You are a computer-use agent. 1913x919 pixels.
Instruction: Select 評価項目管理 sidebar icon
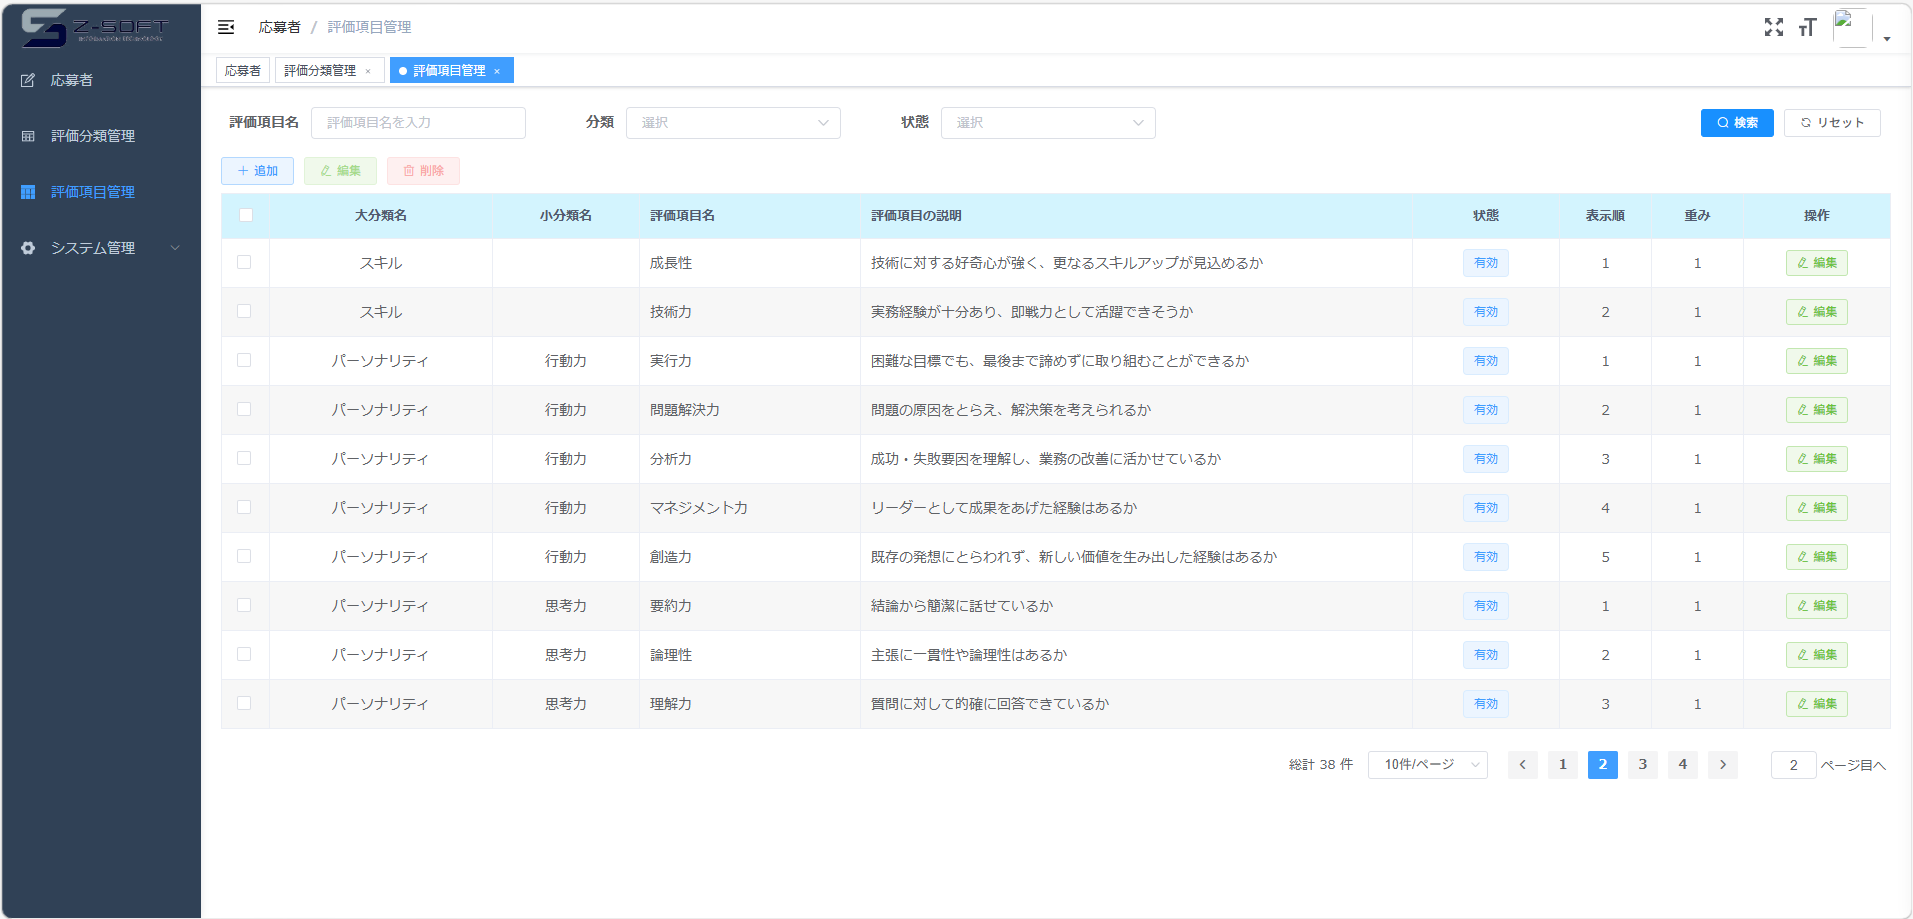click(27, 192)
